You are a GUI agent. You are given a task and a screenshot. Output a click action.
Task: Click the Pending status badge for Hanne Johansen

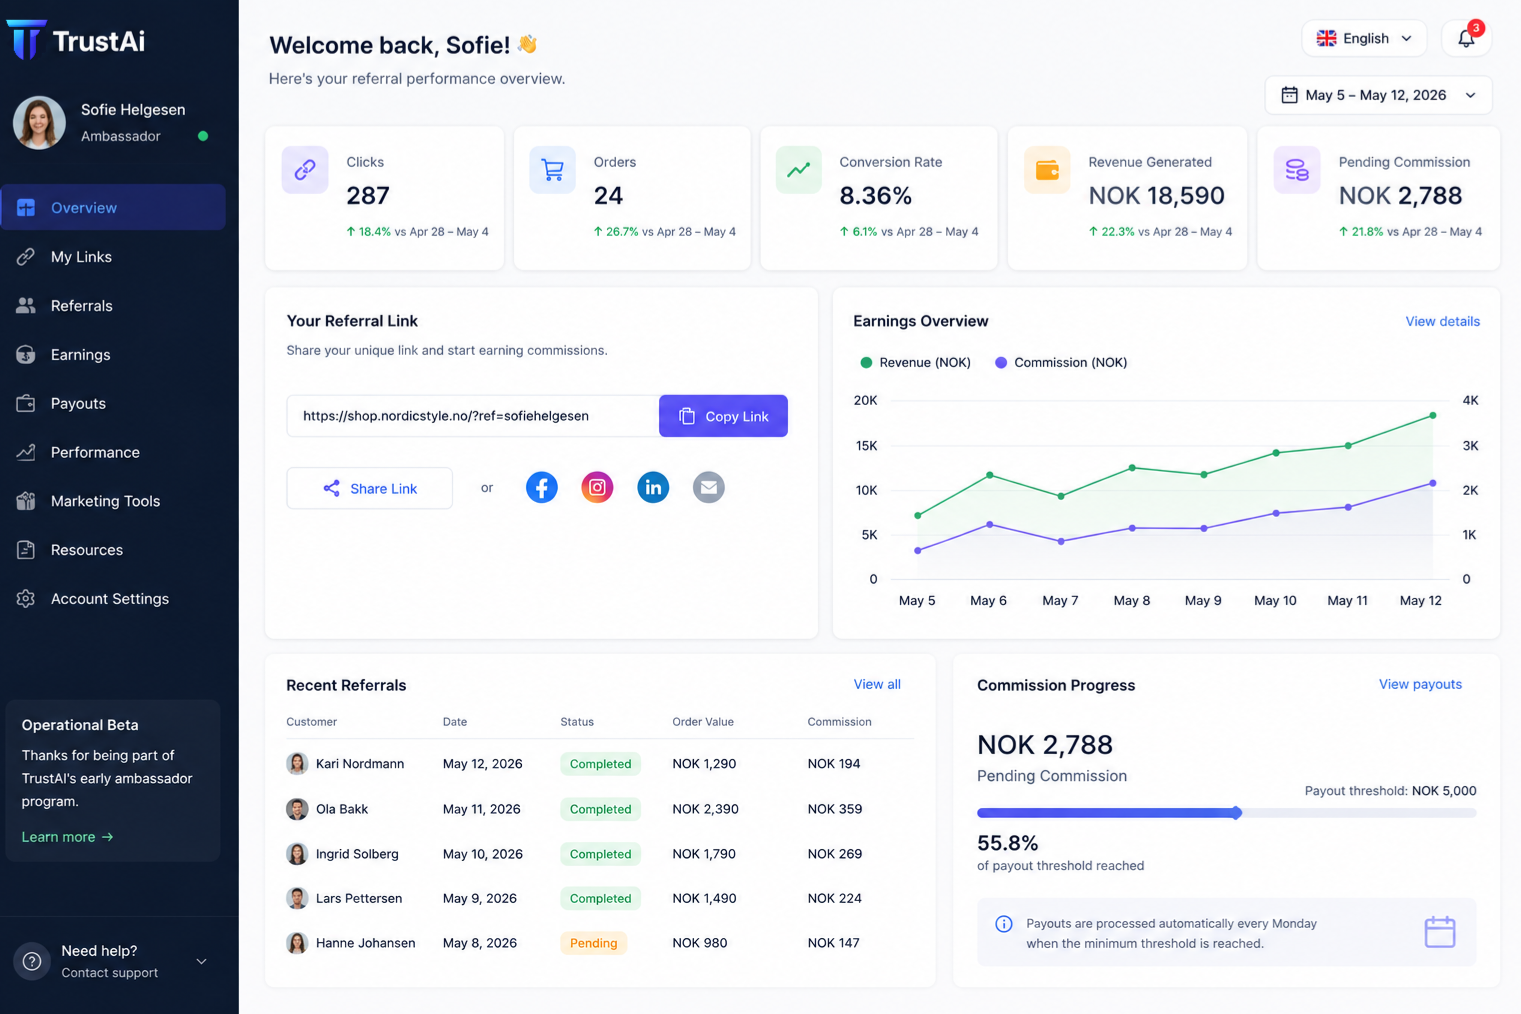593,943
